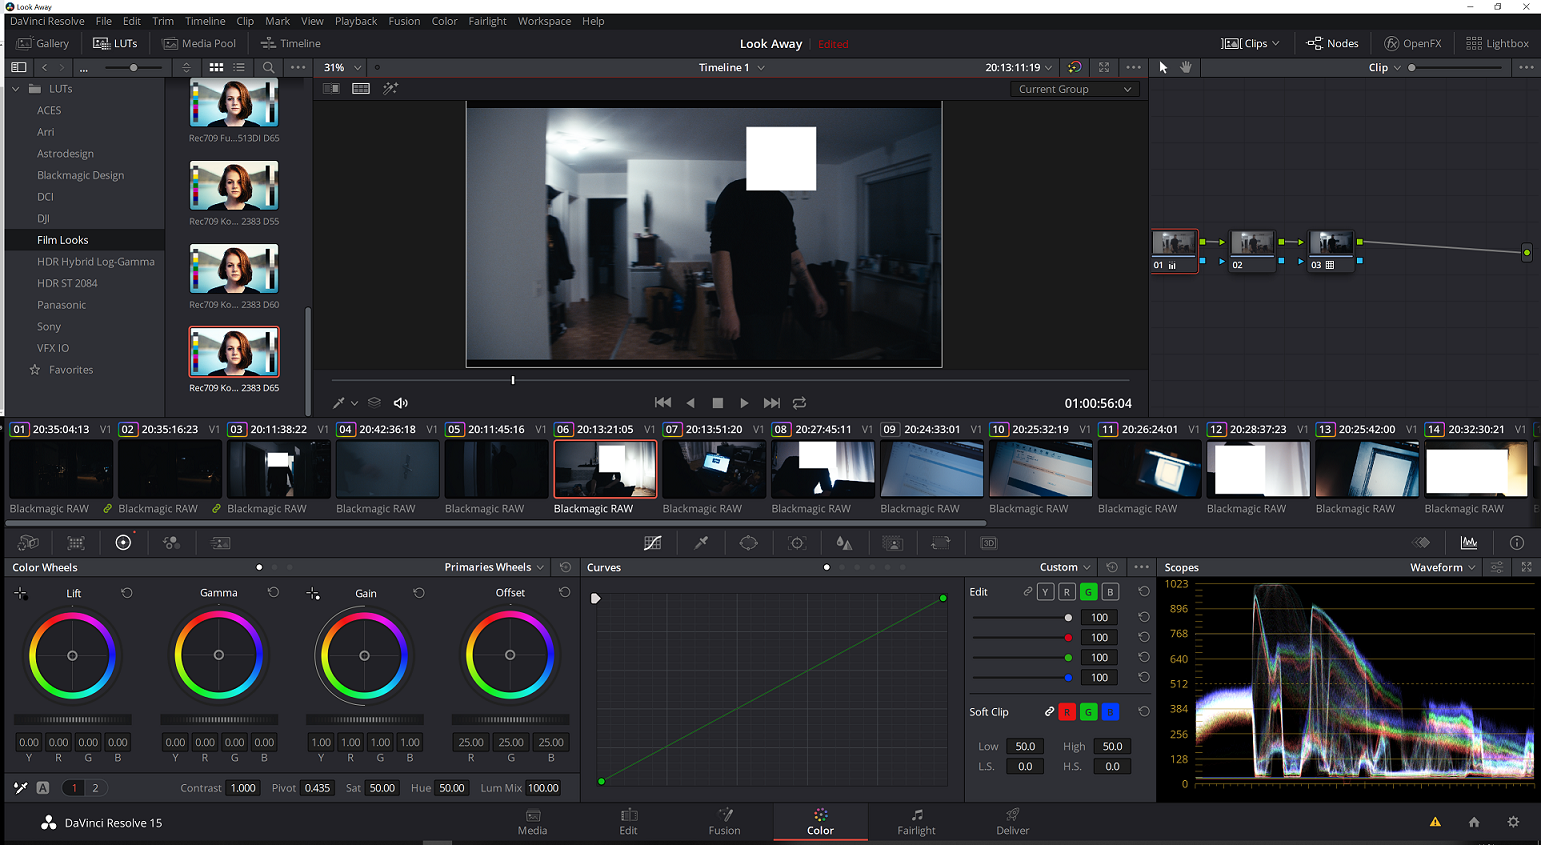Toggle Image Wipe in viewer

[331, 88]
